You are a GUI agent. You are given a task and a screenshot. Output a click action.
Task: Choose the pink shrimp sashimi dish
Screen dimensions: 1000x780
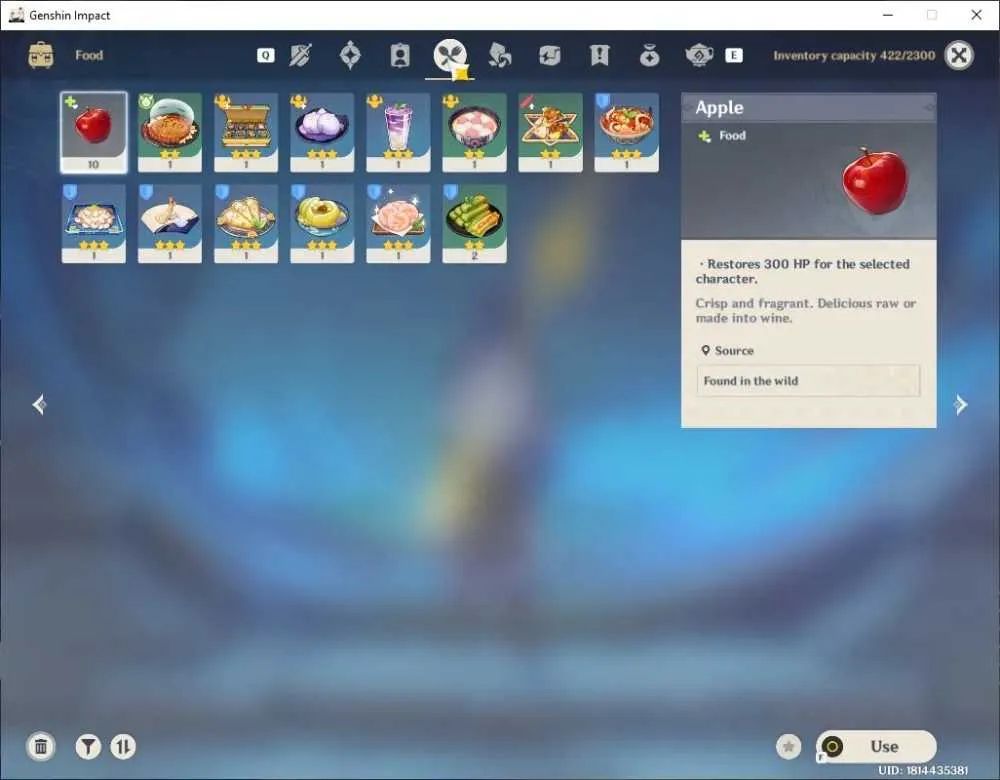coord(398,224)
